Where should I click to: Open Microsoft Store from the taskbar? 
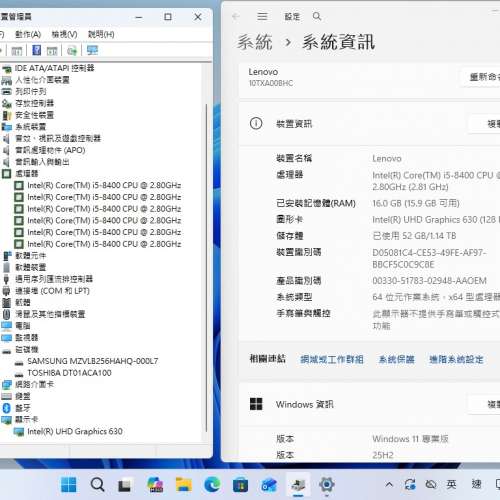click(240, 485)
